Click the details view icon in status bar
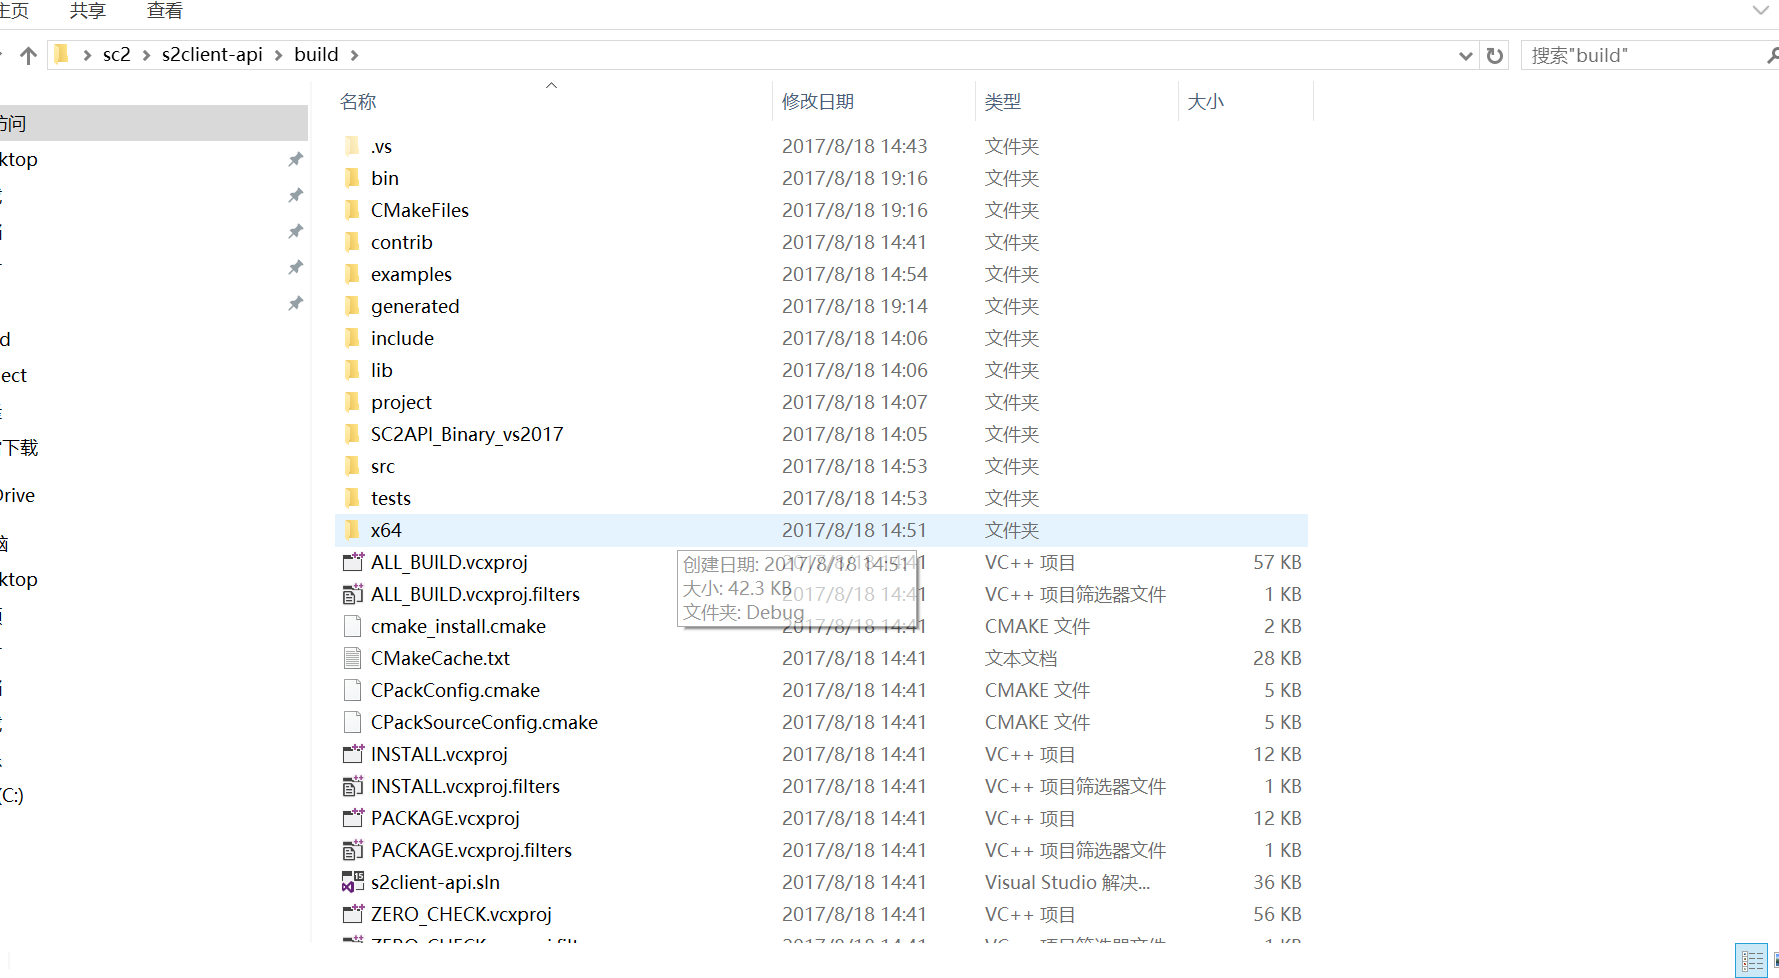This screenshot has width=1779, height=978. [1751, 960]
